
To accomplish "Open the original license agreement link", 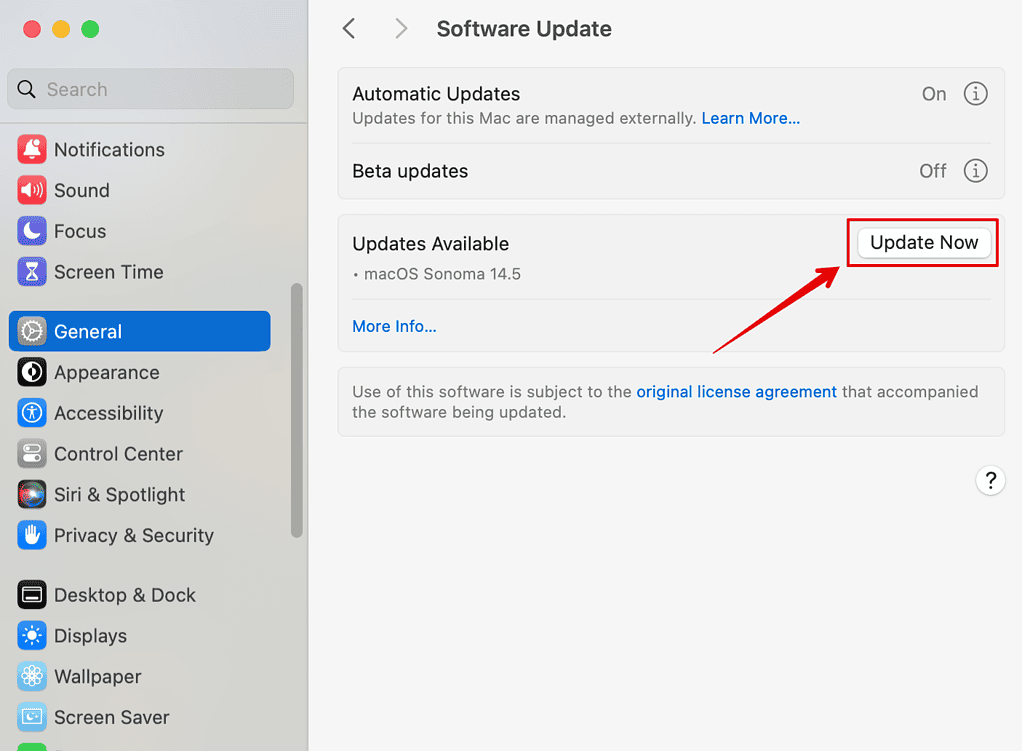I will [x=736, y=392].
